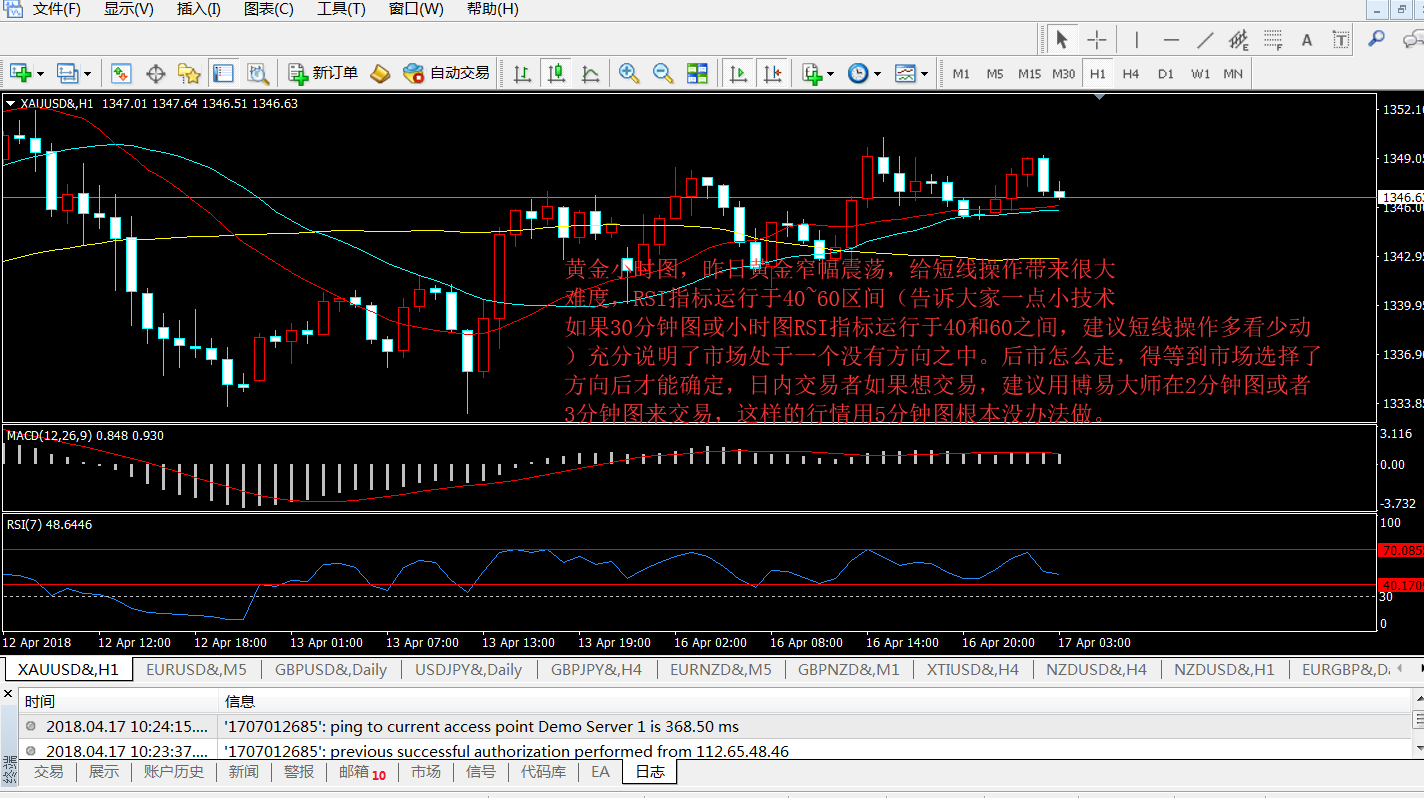Screen dimensions: 1424x798
Task: Toggle AutoTrading (自动交易) button
Action: pos(446,73)
